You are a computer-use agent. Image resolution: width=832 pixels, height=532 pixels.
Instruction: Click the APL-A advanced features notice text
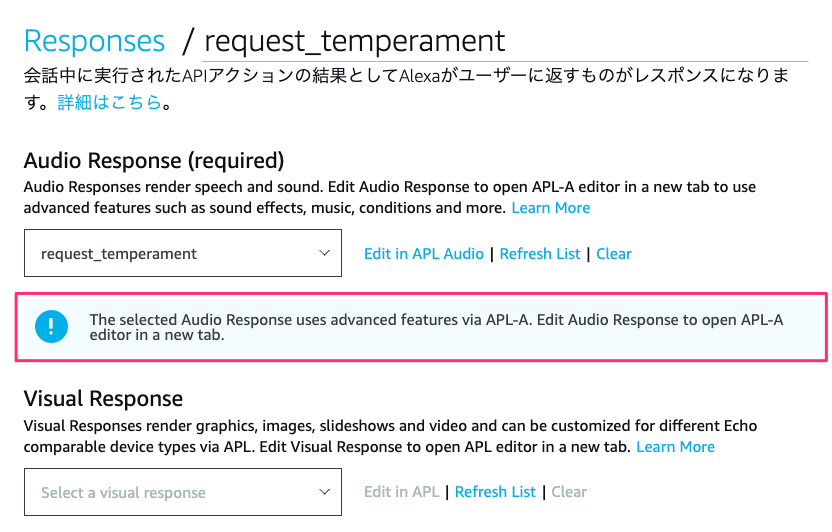(x=436, y=327)
